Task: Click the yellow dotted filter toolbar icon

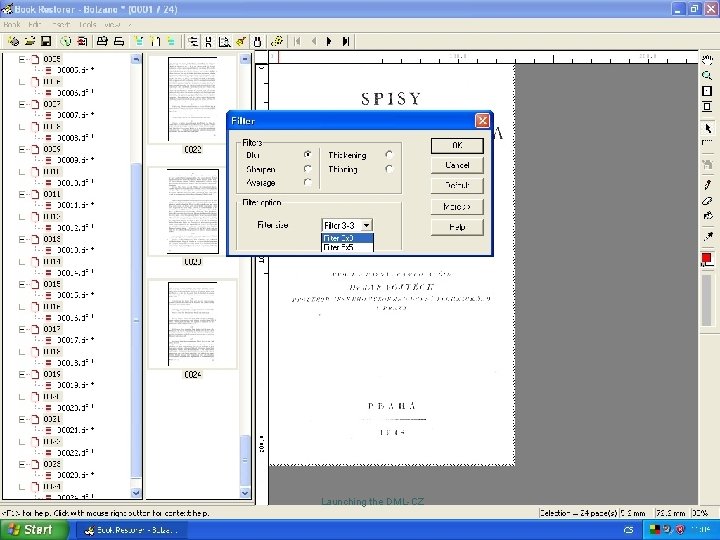Action: coord(276,41)
